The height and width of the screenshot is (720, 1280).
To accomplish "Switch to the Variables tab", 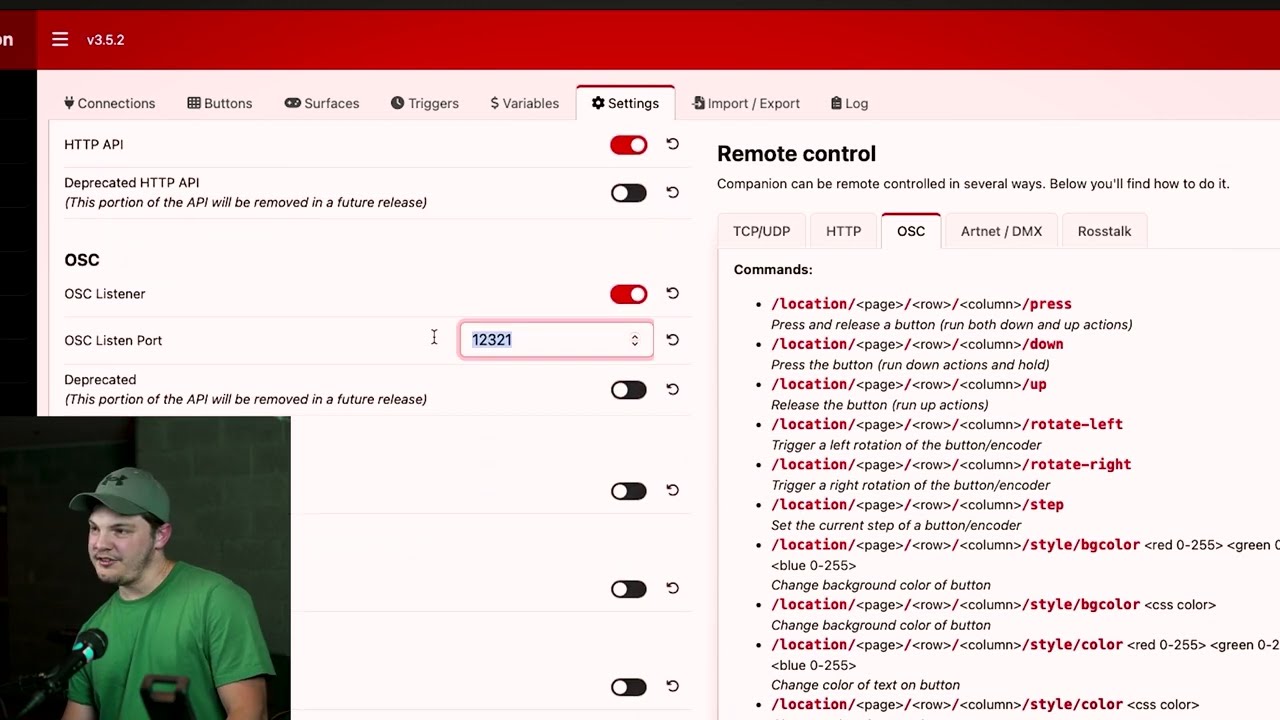I will (525, 103).
